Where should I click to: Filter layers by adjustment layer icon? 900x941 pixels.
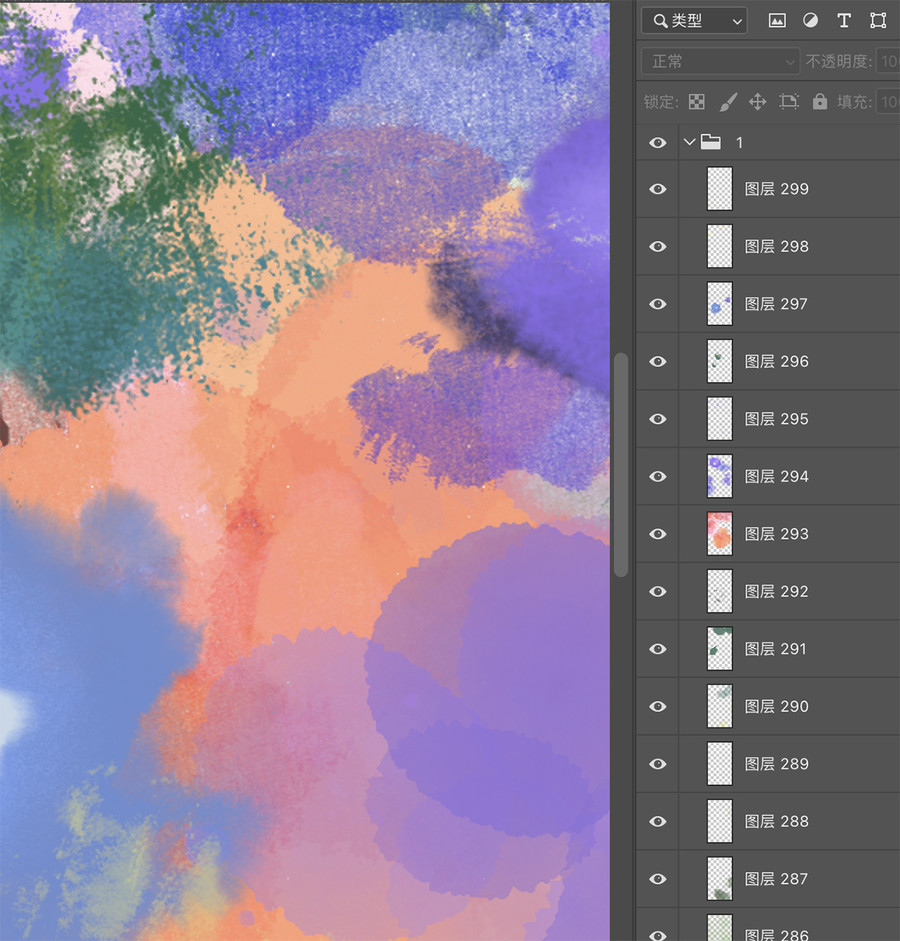click(x=811, y=21)
